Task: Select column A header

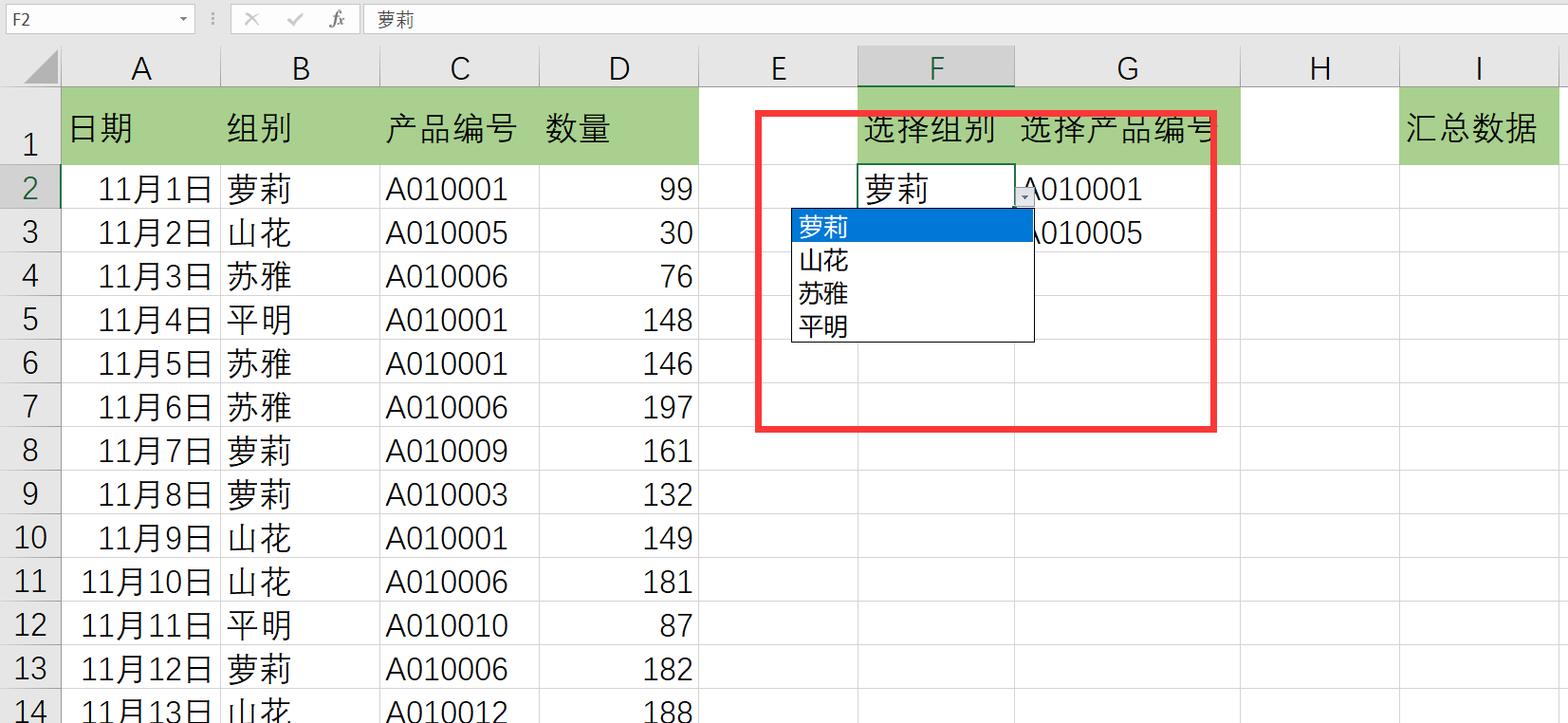Action: pos(141,68)
